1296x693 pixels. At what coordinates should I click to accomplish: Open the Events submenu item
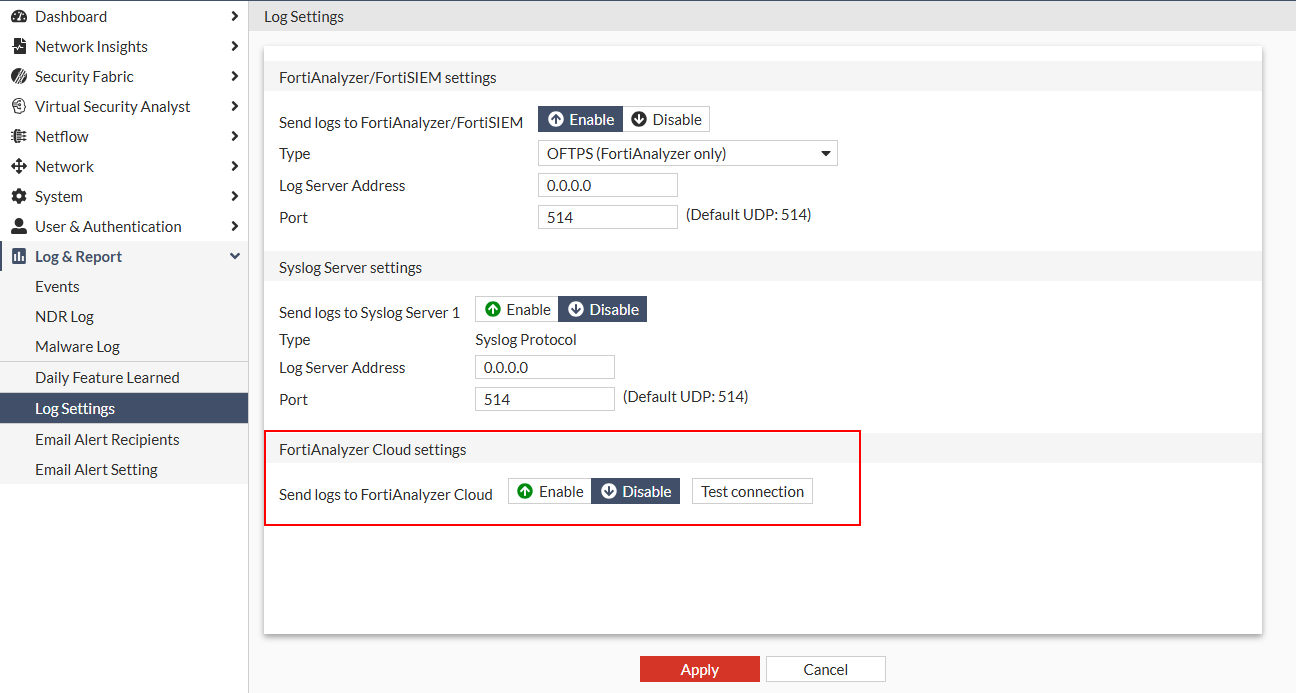click(x=124, y=286)
